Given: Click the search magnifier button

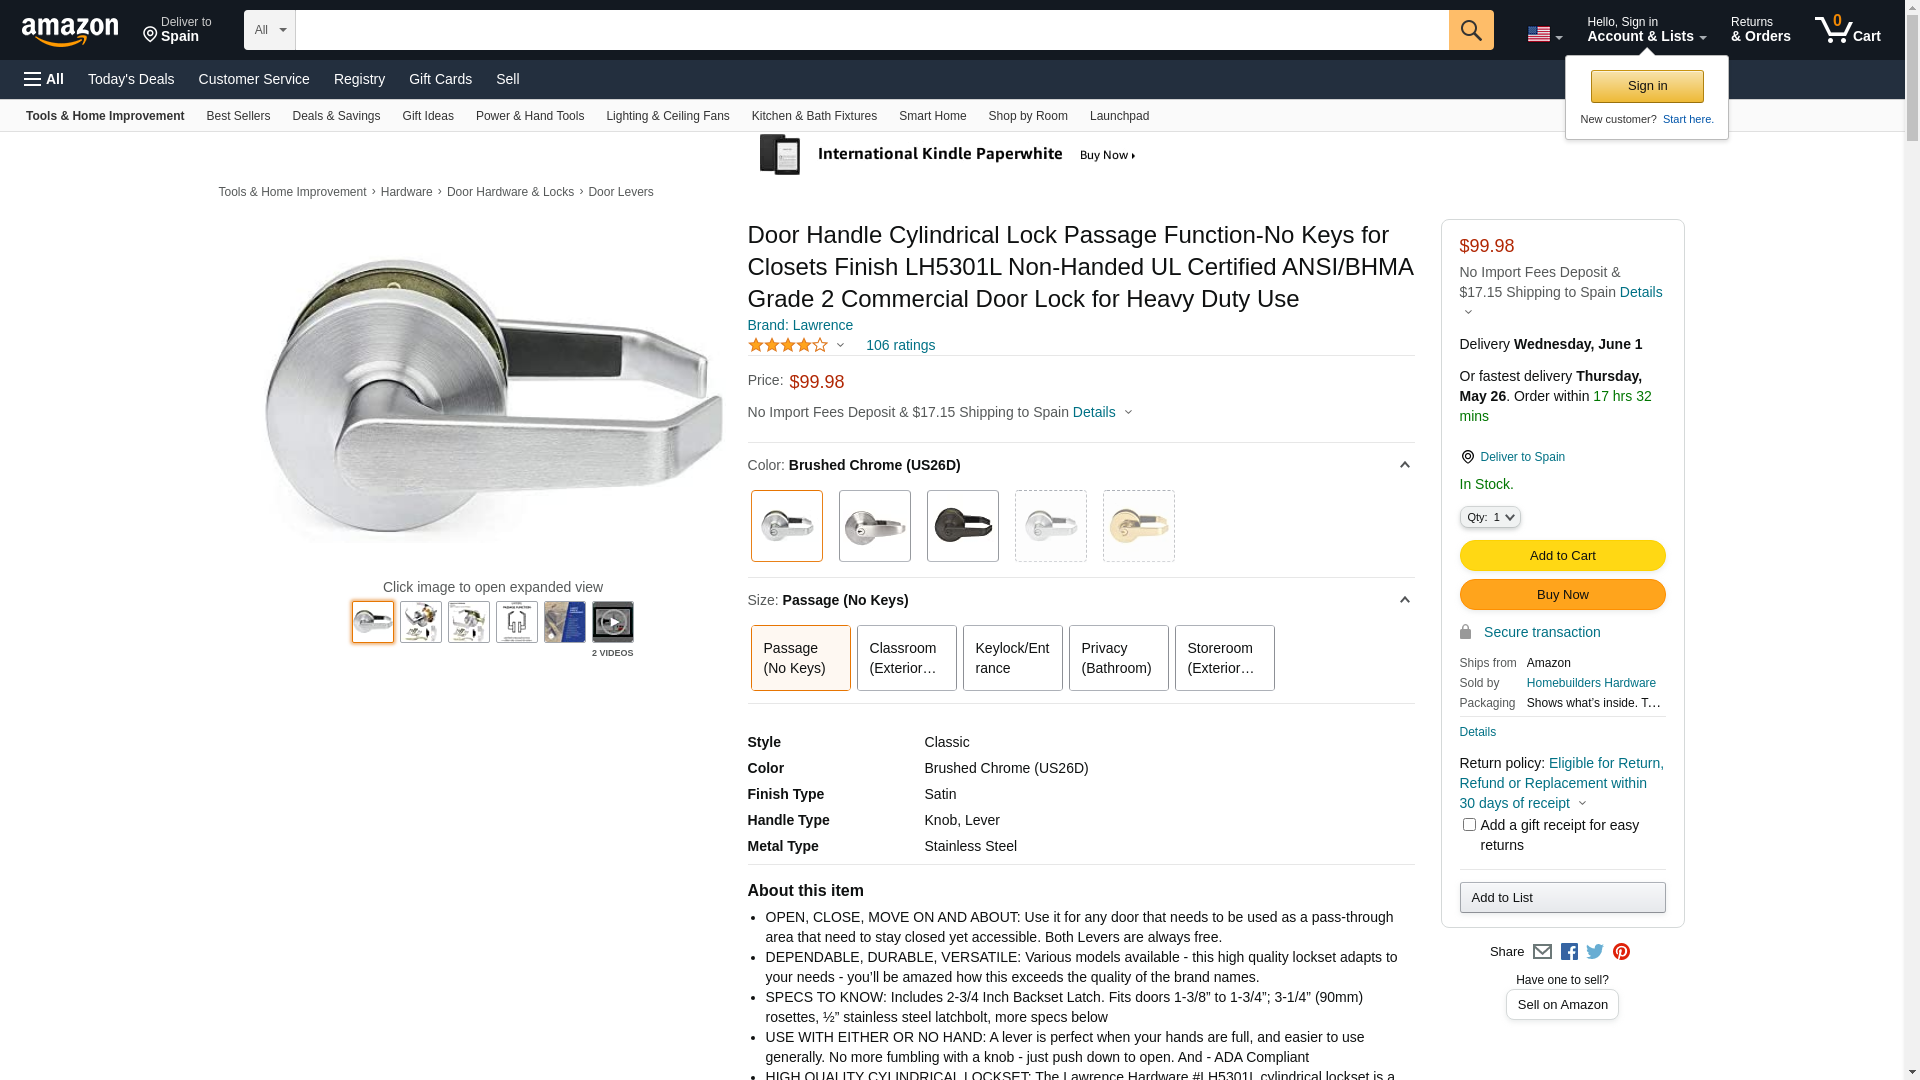Looking at the screenshot, I should (x=1470, y=30).
